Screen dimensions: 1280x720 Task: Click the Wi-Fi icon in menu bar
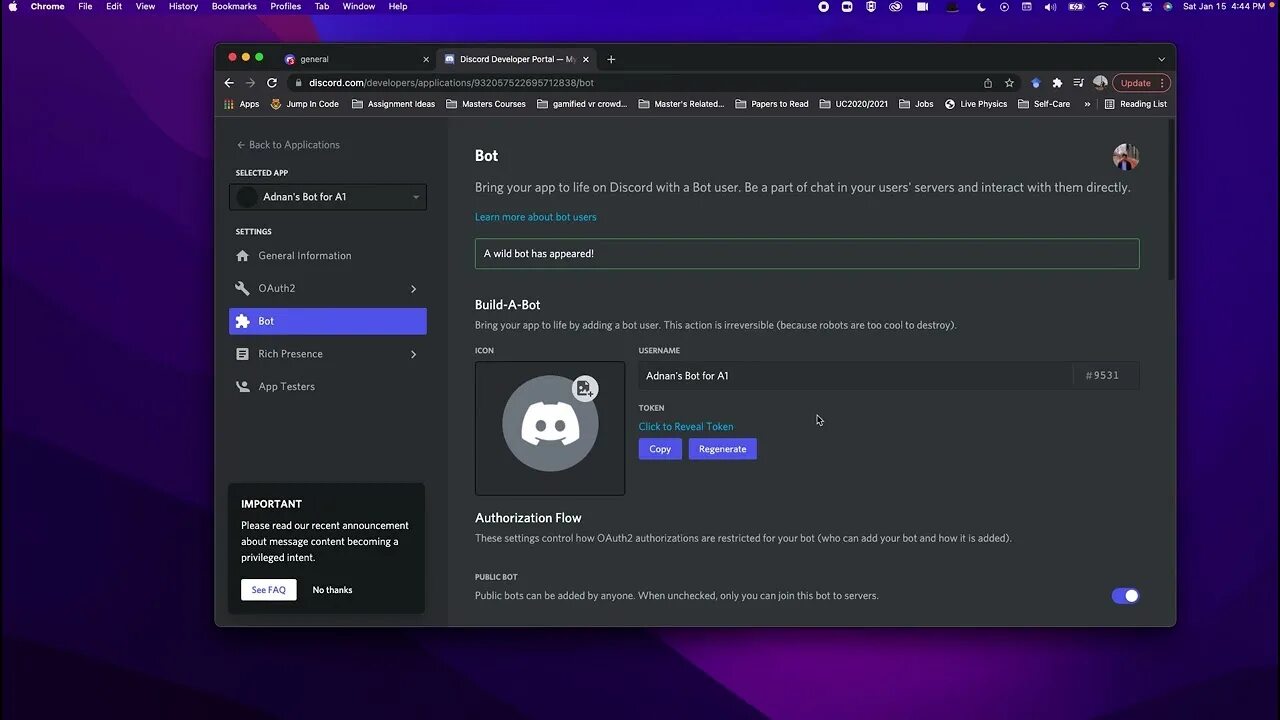click(x=1103, y=6)
